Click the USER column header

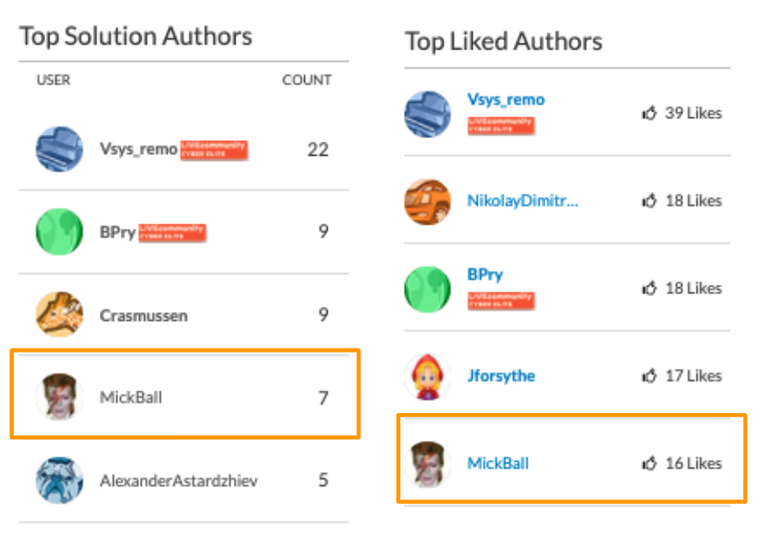tap(54, 80)
